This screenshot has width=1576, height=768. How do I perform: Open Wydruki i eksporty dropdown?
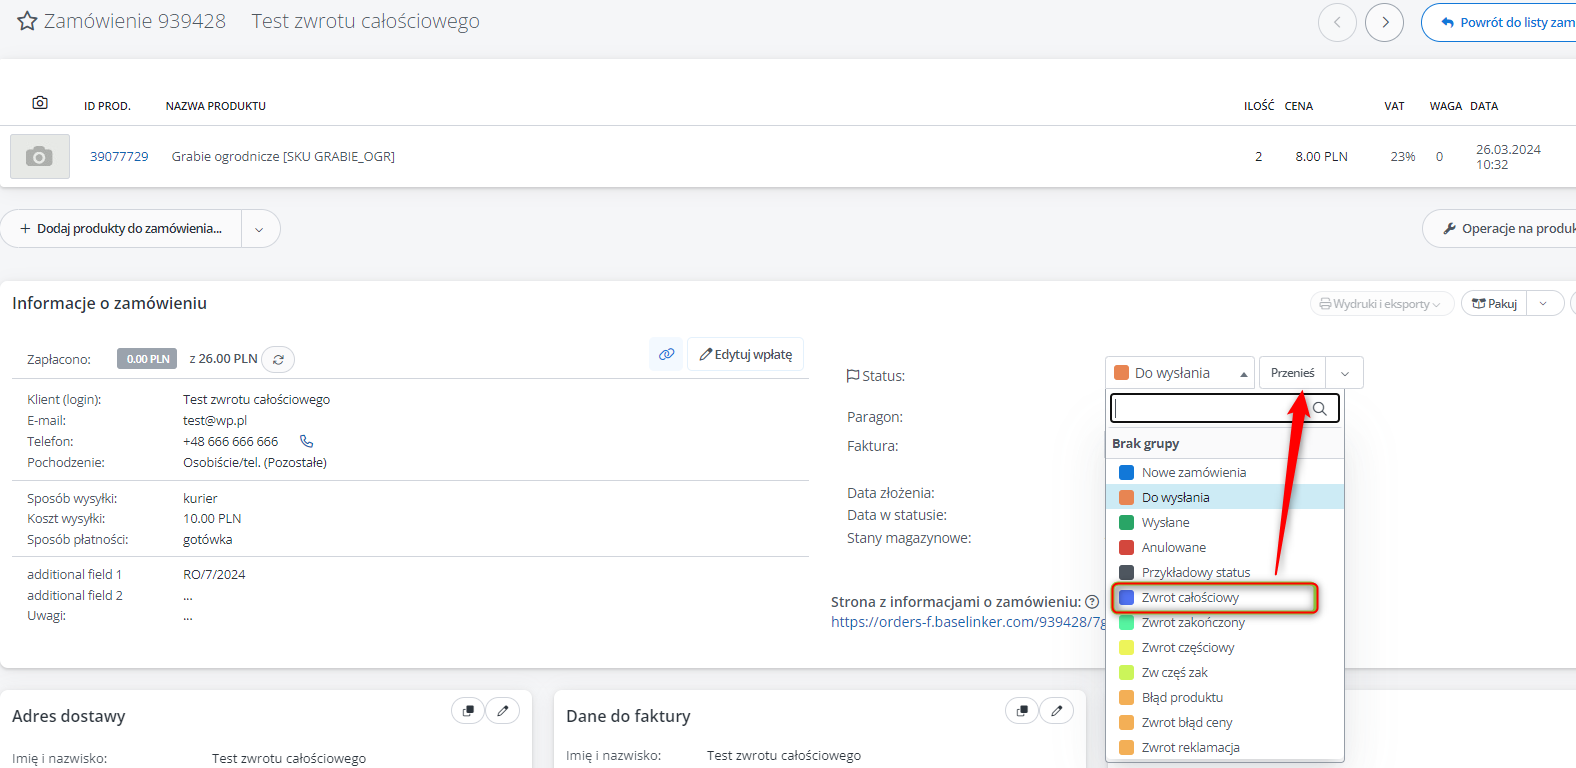pos(1381,304)
